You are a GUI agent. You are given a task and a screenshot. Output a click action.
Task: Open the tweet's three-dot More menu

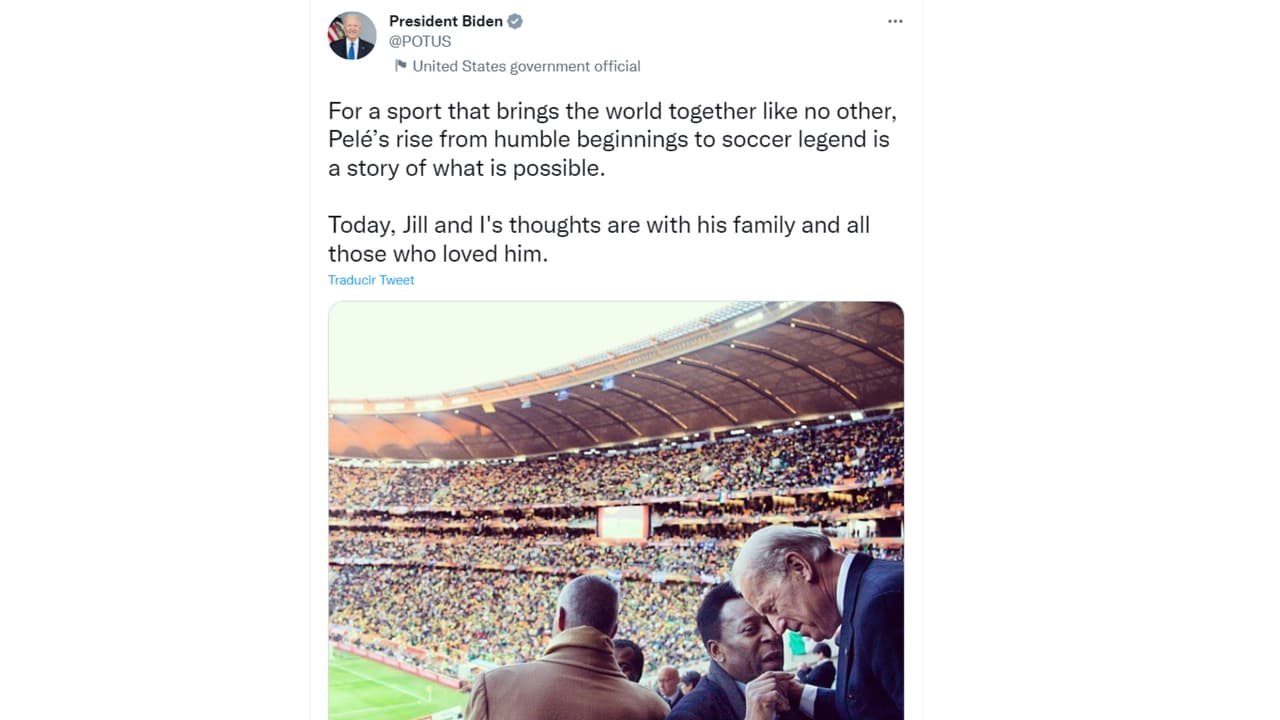pyautogui.click(x=895, y=21)
